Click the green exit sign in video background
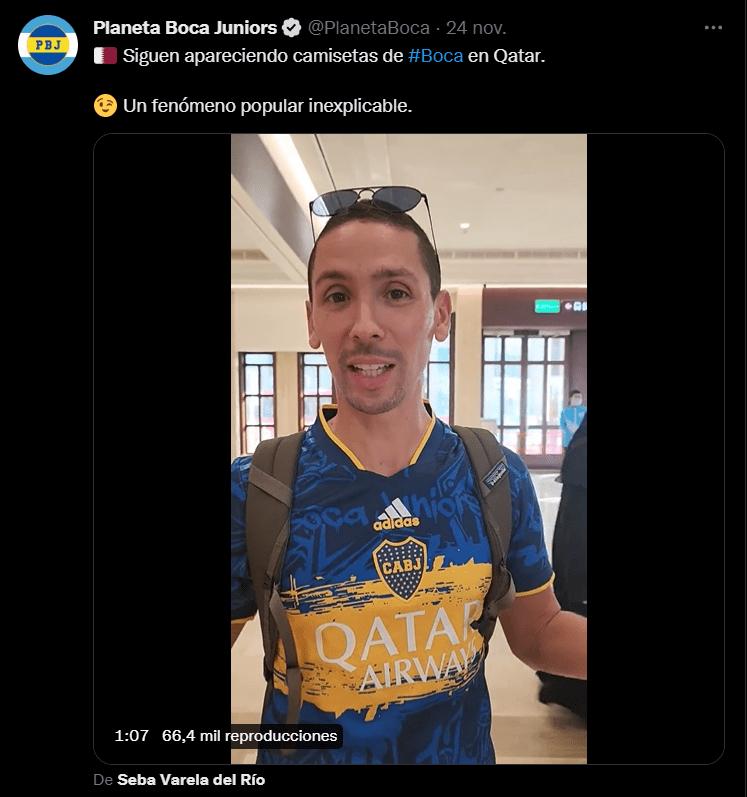747x797 pixels. point(547,306)
